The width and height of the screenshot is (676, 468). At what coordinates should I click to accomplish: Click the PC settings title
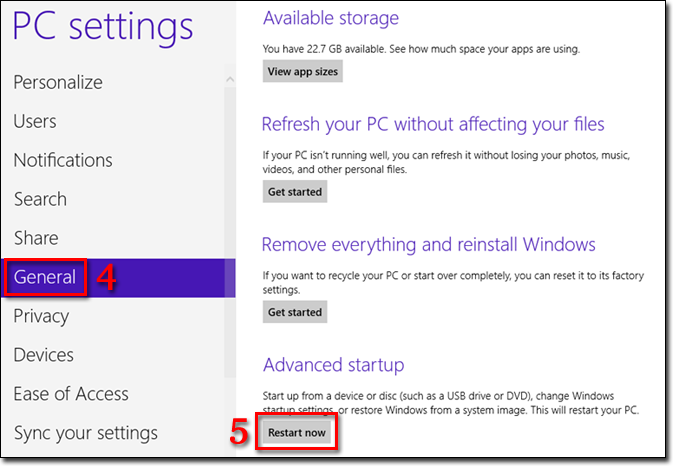(103, 26)
